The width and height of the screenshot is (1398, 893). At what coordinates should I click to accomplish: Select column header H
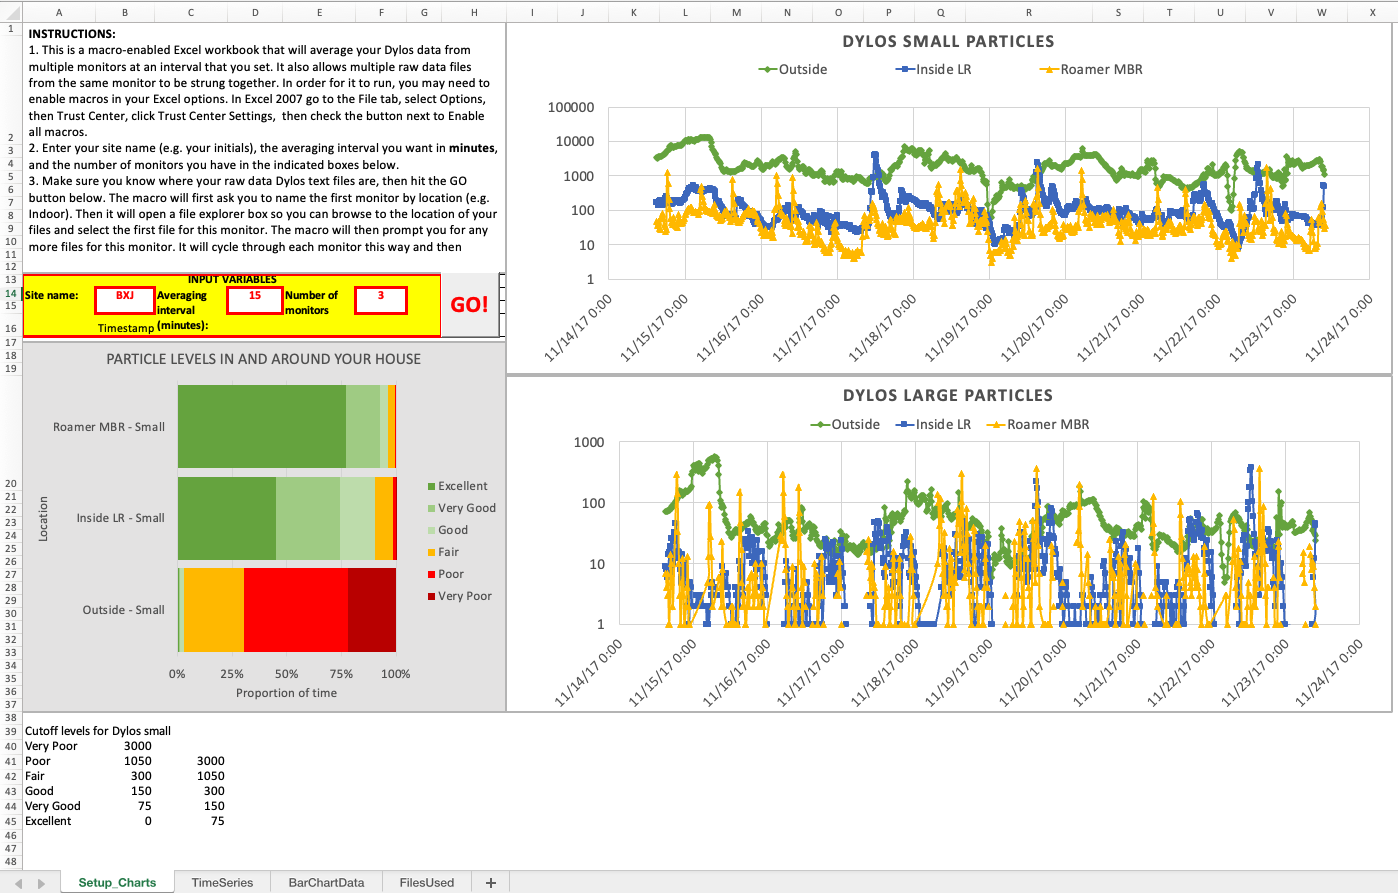[474, 12]
